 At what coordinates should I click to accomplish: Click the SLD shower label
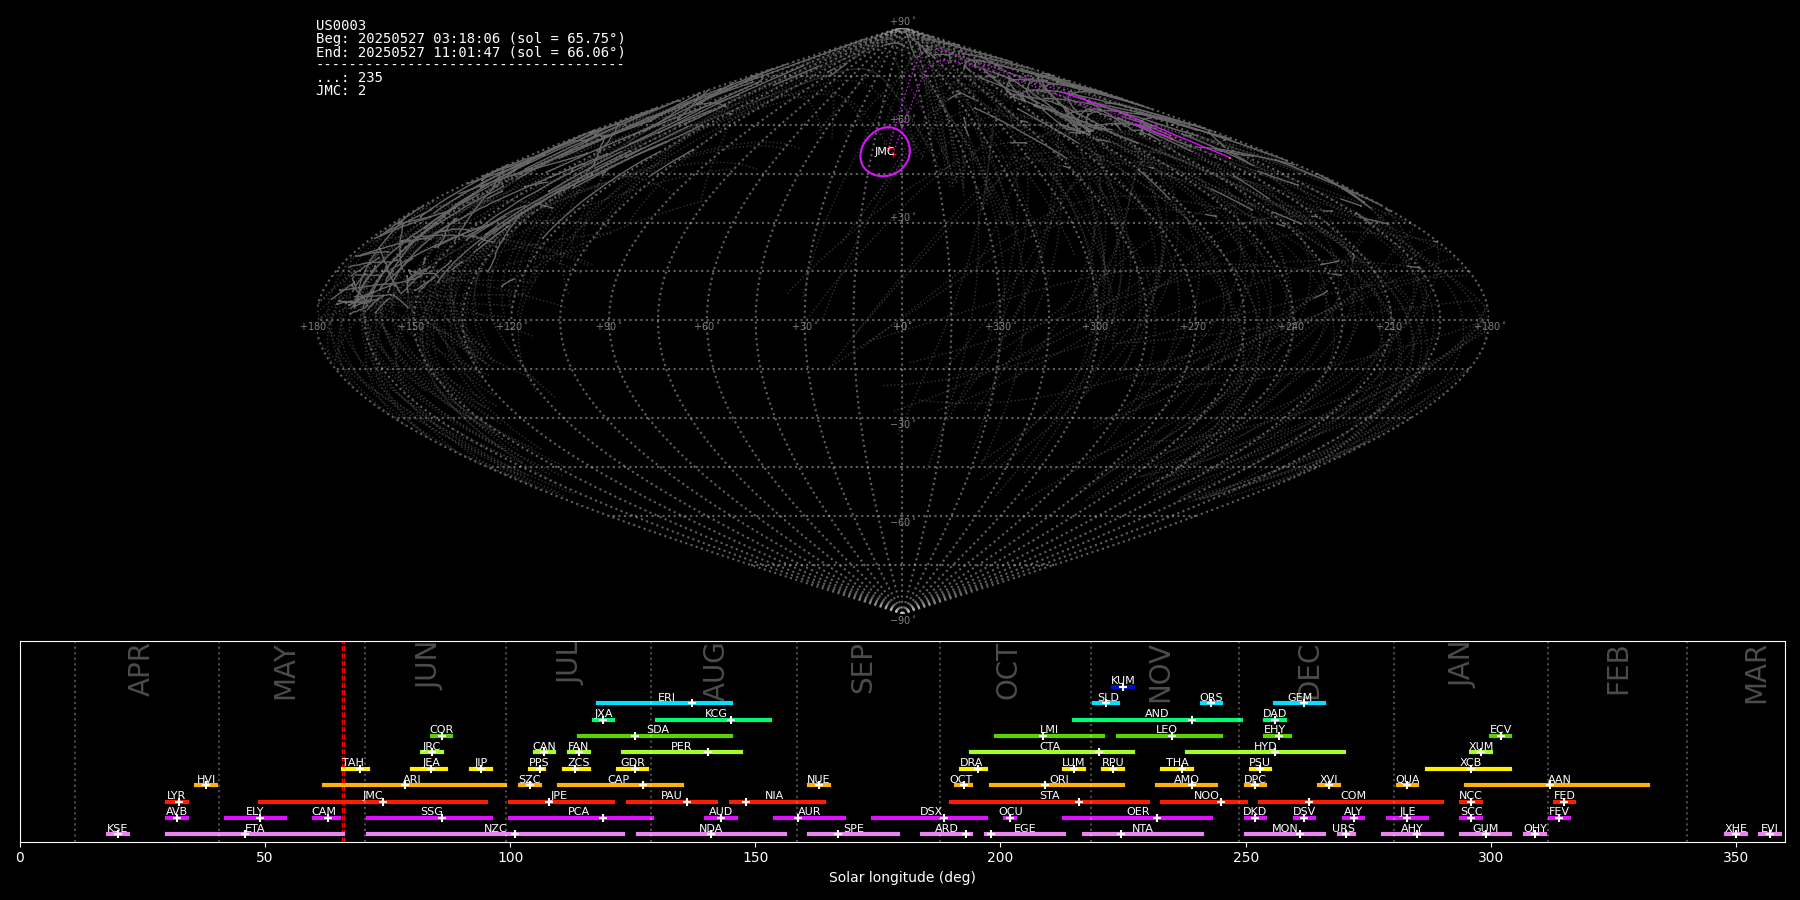click(1108, 697)
